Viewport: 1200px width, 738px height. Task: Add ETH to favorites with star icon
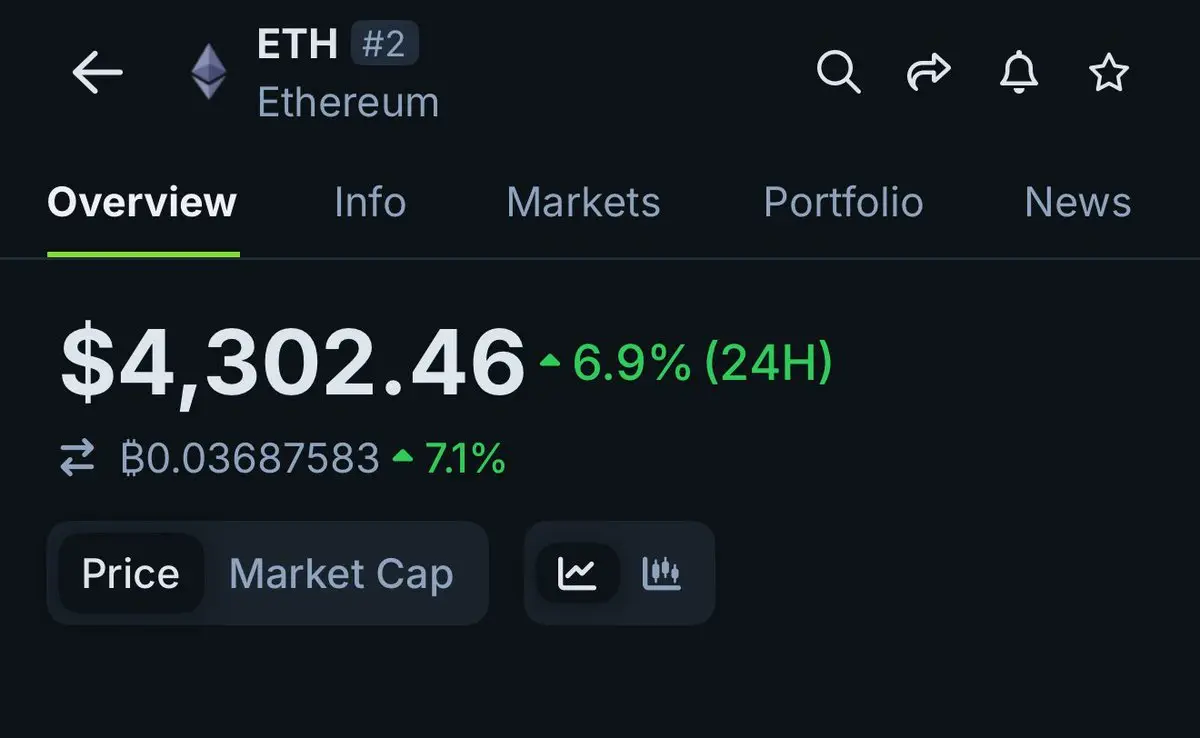(1108, 73)
